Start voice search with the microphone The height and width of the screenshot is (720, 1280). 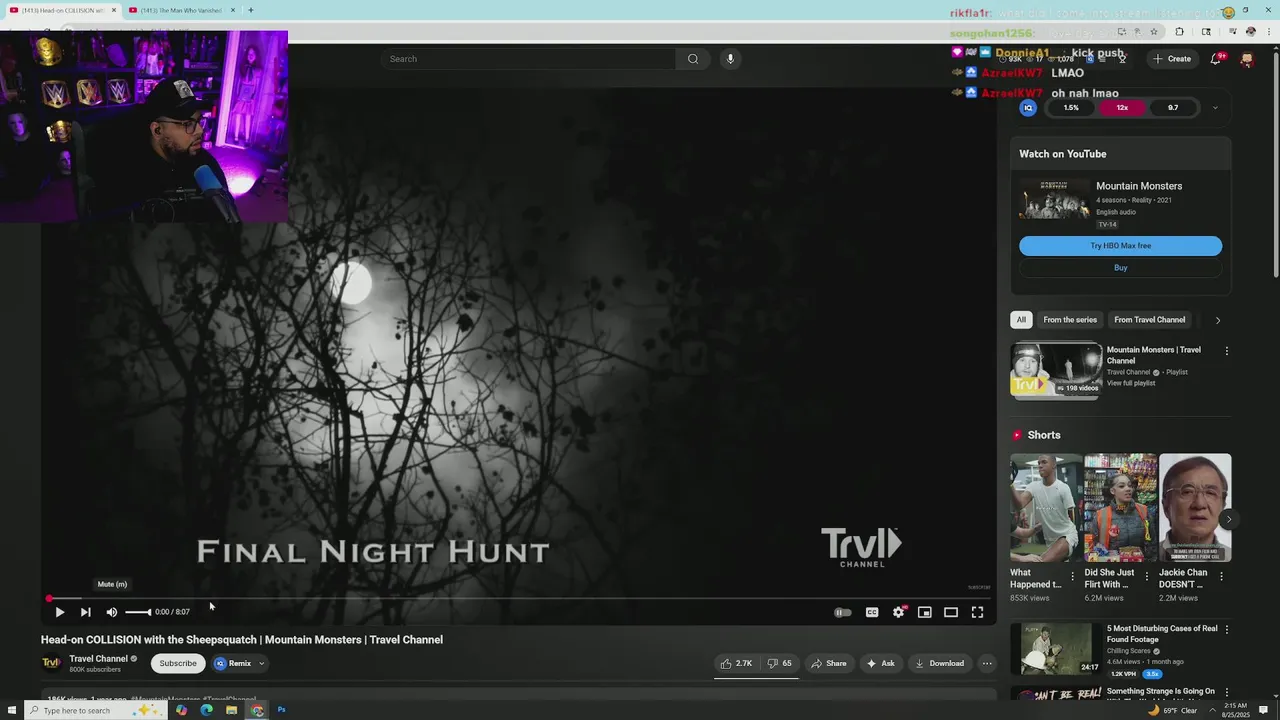pyautogui.click(x=730, y=59)
